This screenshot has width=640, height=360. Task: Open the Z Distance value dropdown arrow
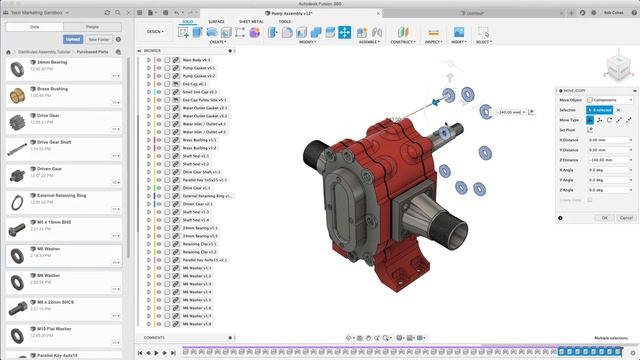point(631,160)
